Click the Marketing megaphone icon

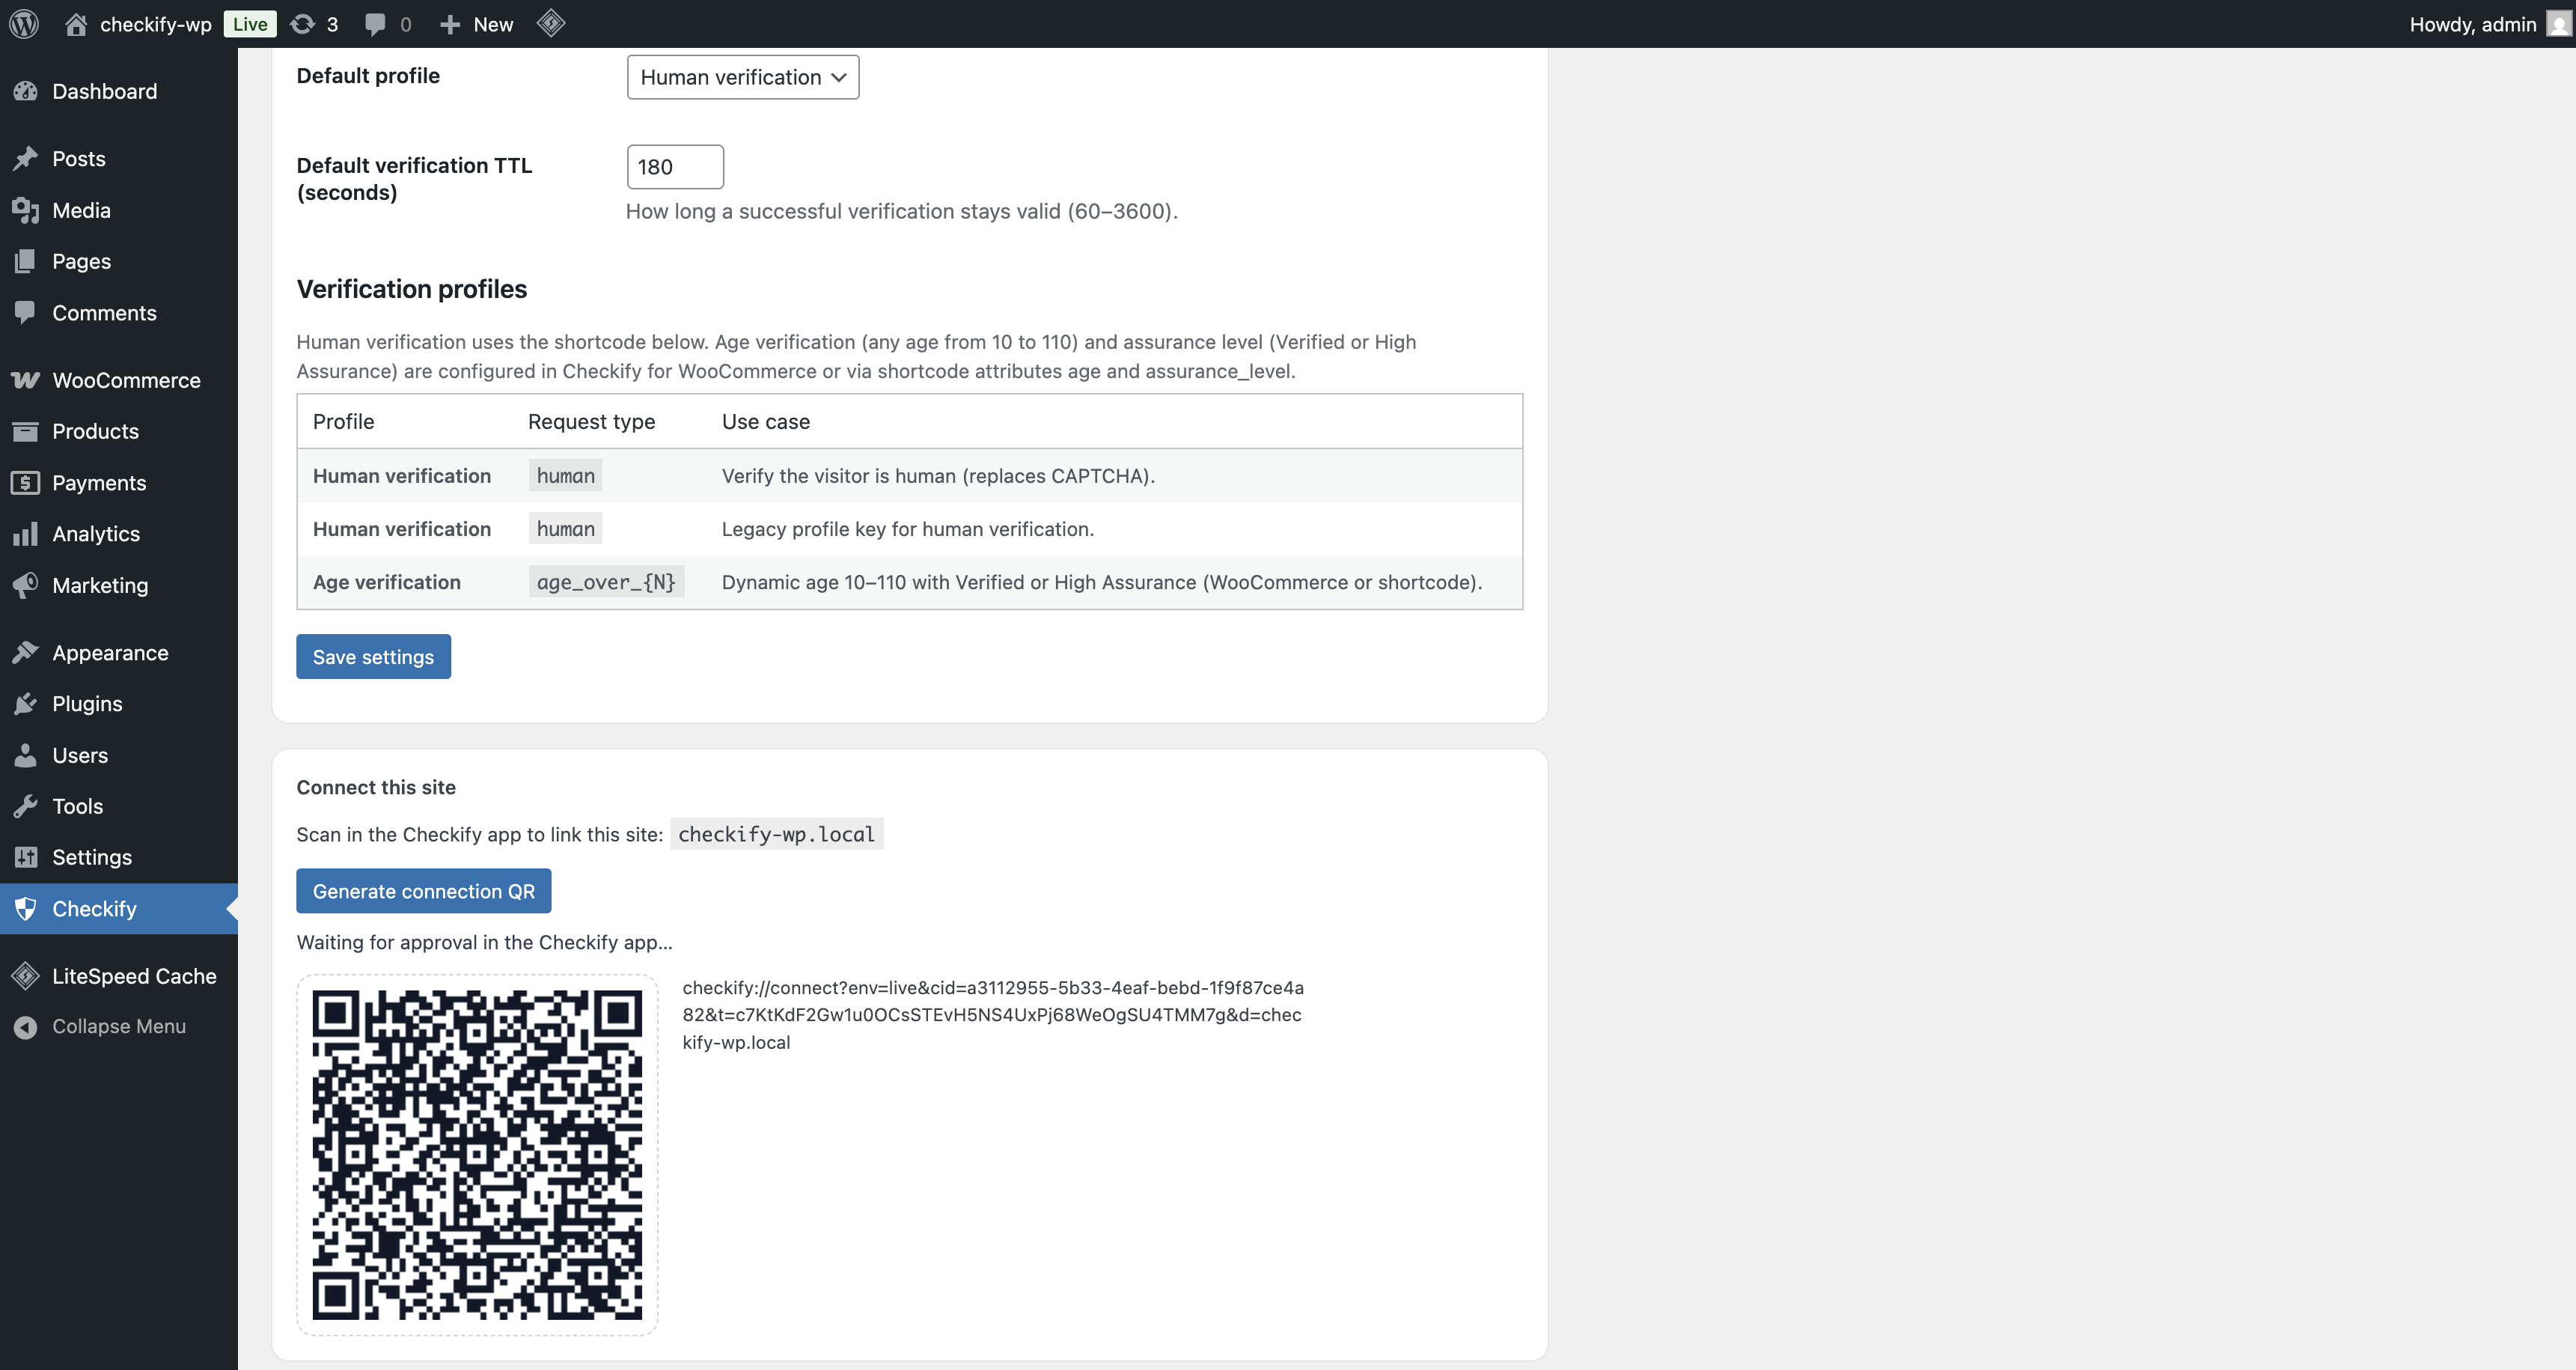(26, 585)
